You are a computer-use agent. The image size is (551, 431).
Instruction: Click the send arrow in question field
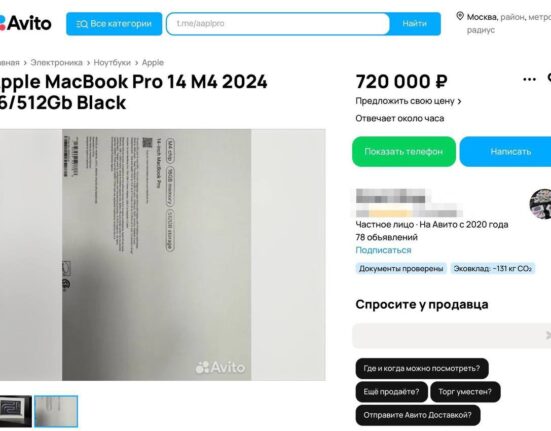coord(548,335)
